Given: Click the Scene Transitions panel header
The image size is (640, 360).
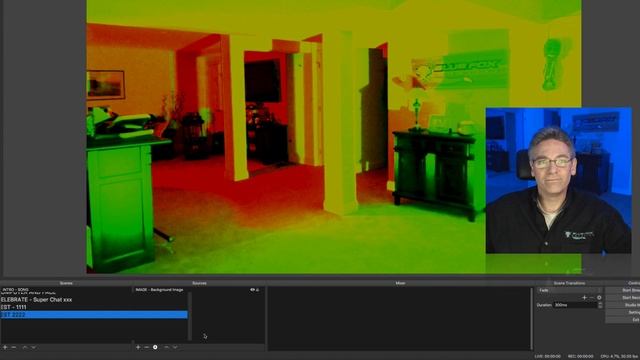Looking at the screenshot, I should 569,283.
